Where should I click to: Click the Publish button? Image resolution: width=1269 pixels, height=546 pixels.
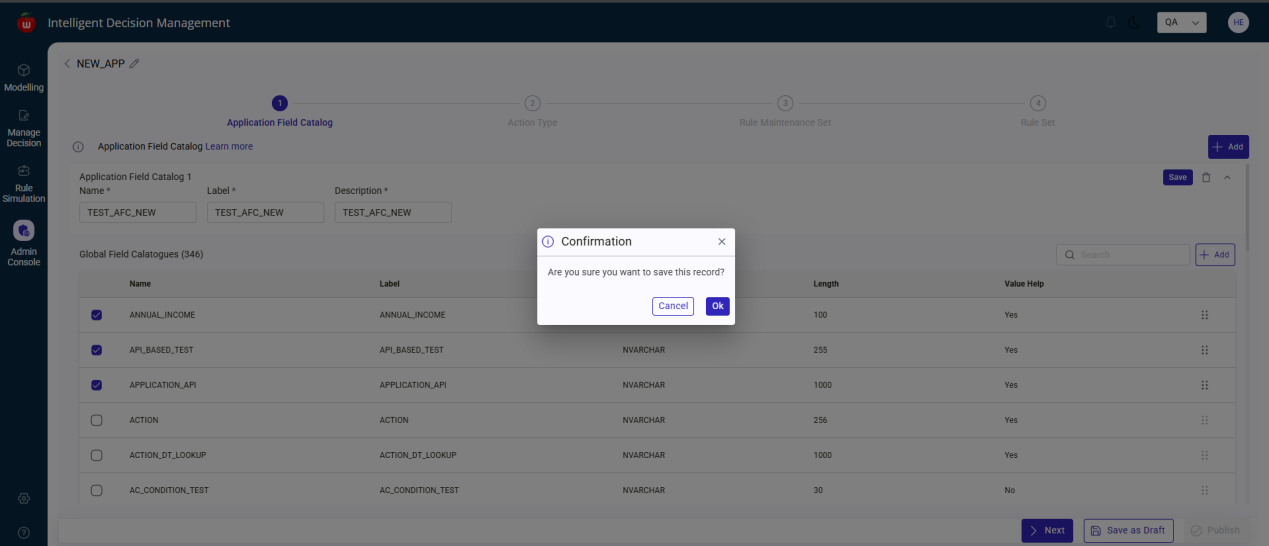[1215, 530]
